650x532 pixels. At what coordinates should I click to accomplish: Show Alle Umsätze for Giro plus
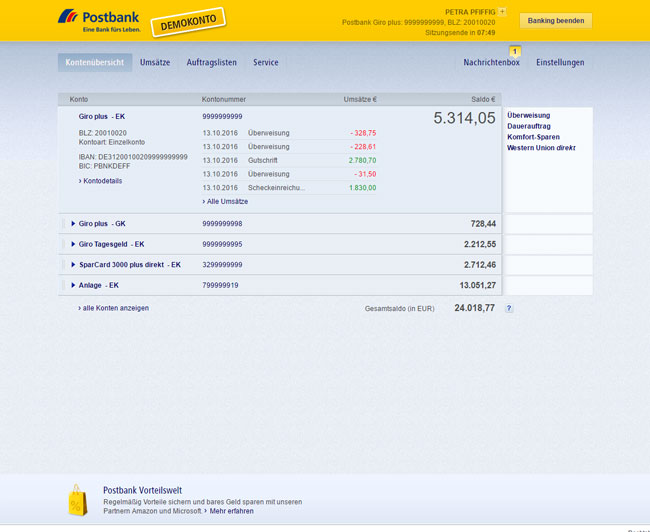click(x=226, y=201)
